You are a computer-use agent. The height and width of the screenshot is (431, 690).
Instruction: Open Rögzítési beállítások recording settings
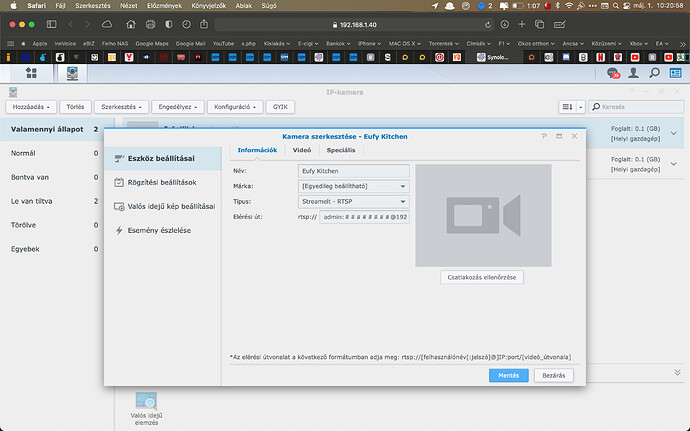[162, 182]
